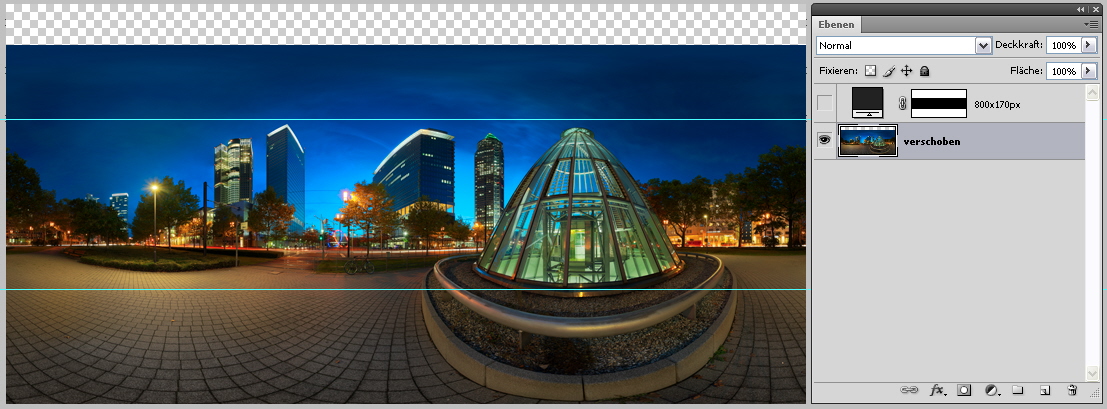
Task: Hide the verschoben layer
Action: [824, 141]
